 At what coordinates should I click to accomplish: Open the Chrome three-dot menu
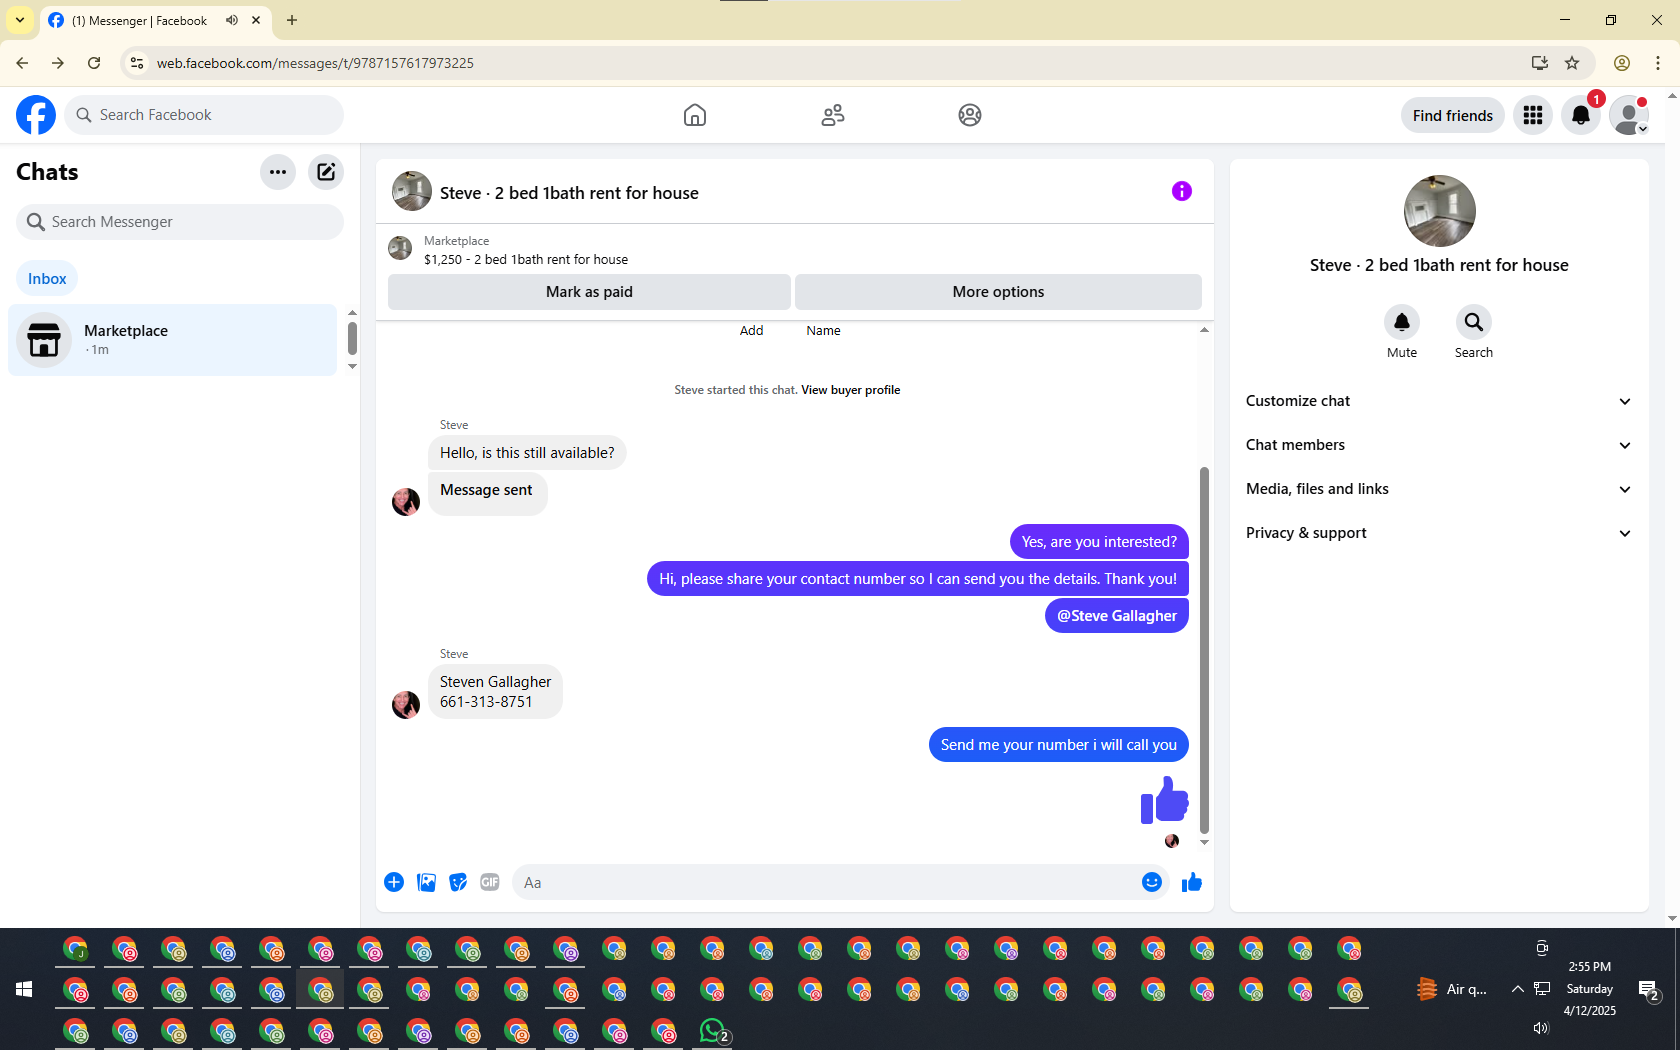1658,63
